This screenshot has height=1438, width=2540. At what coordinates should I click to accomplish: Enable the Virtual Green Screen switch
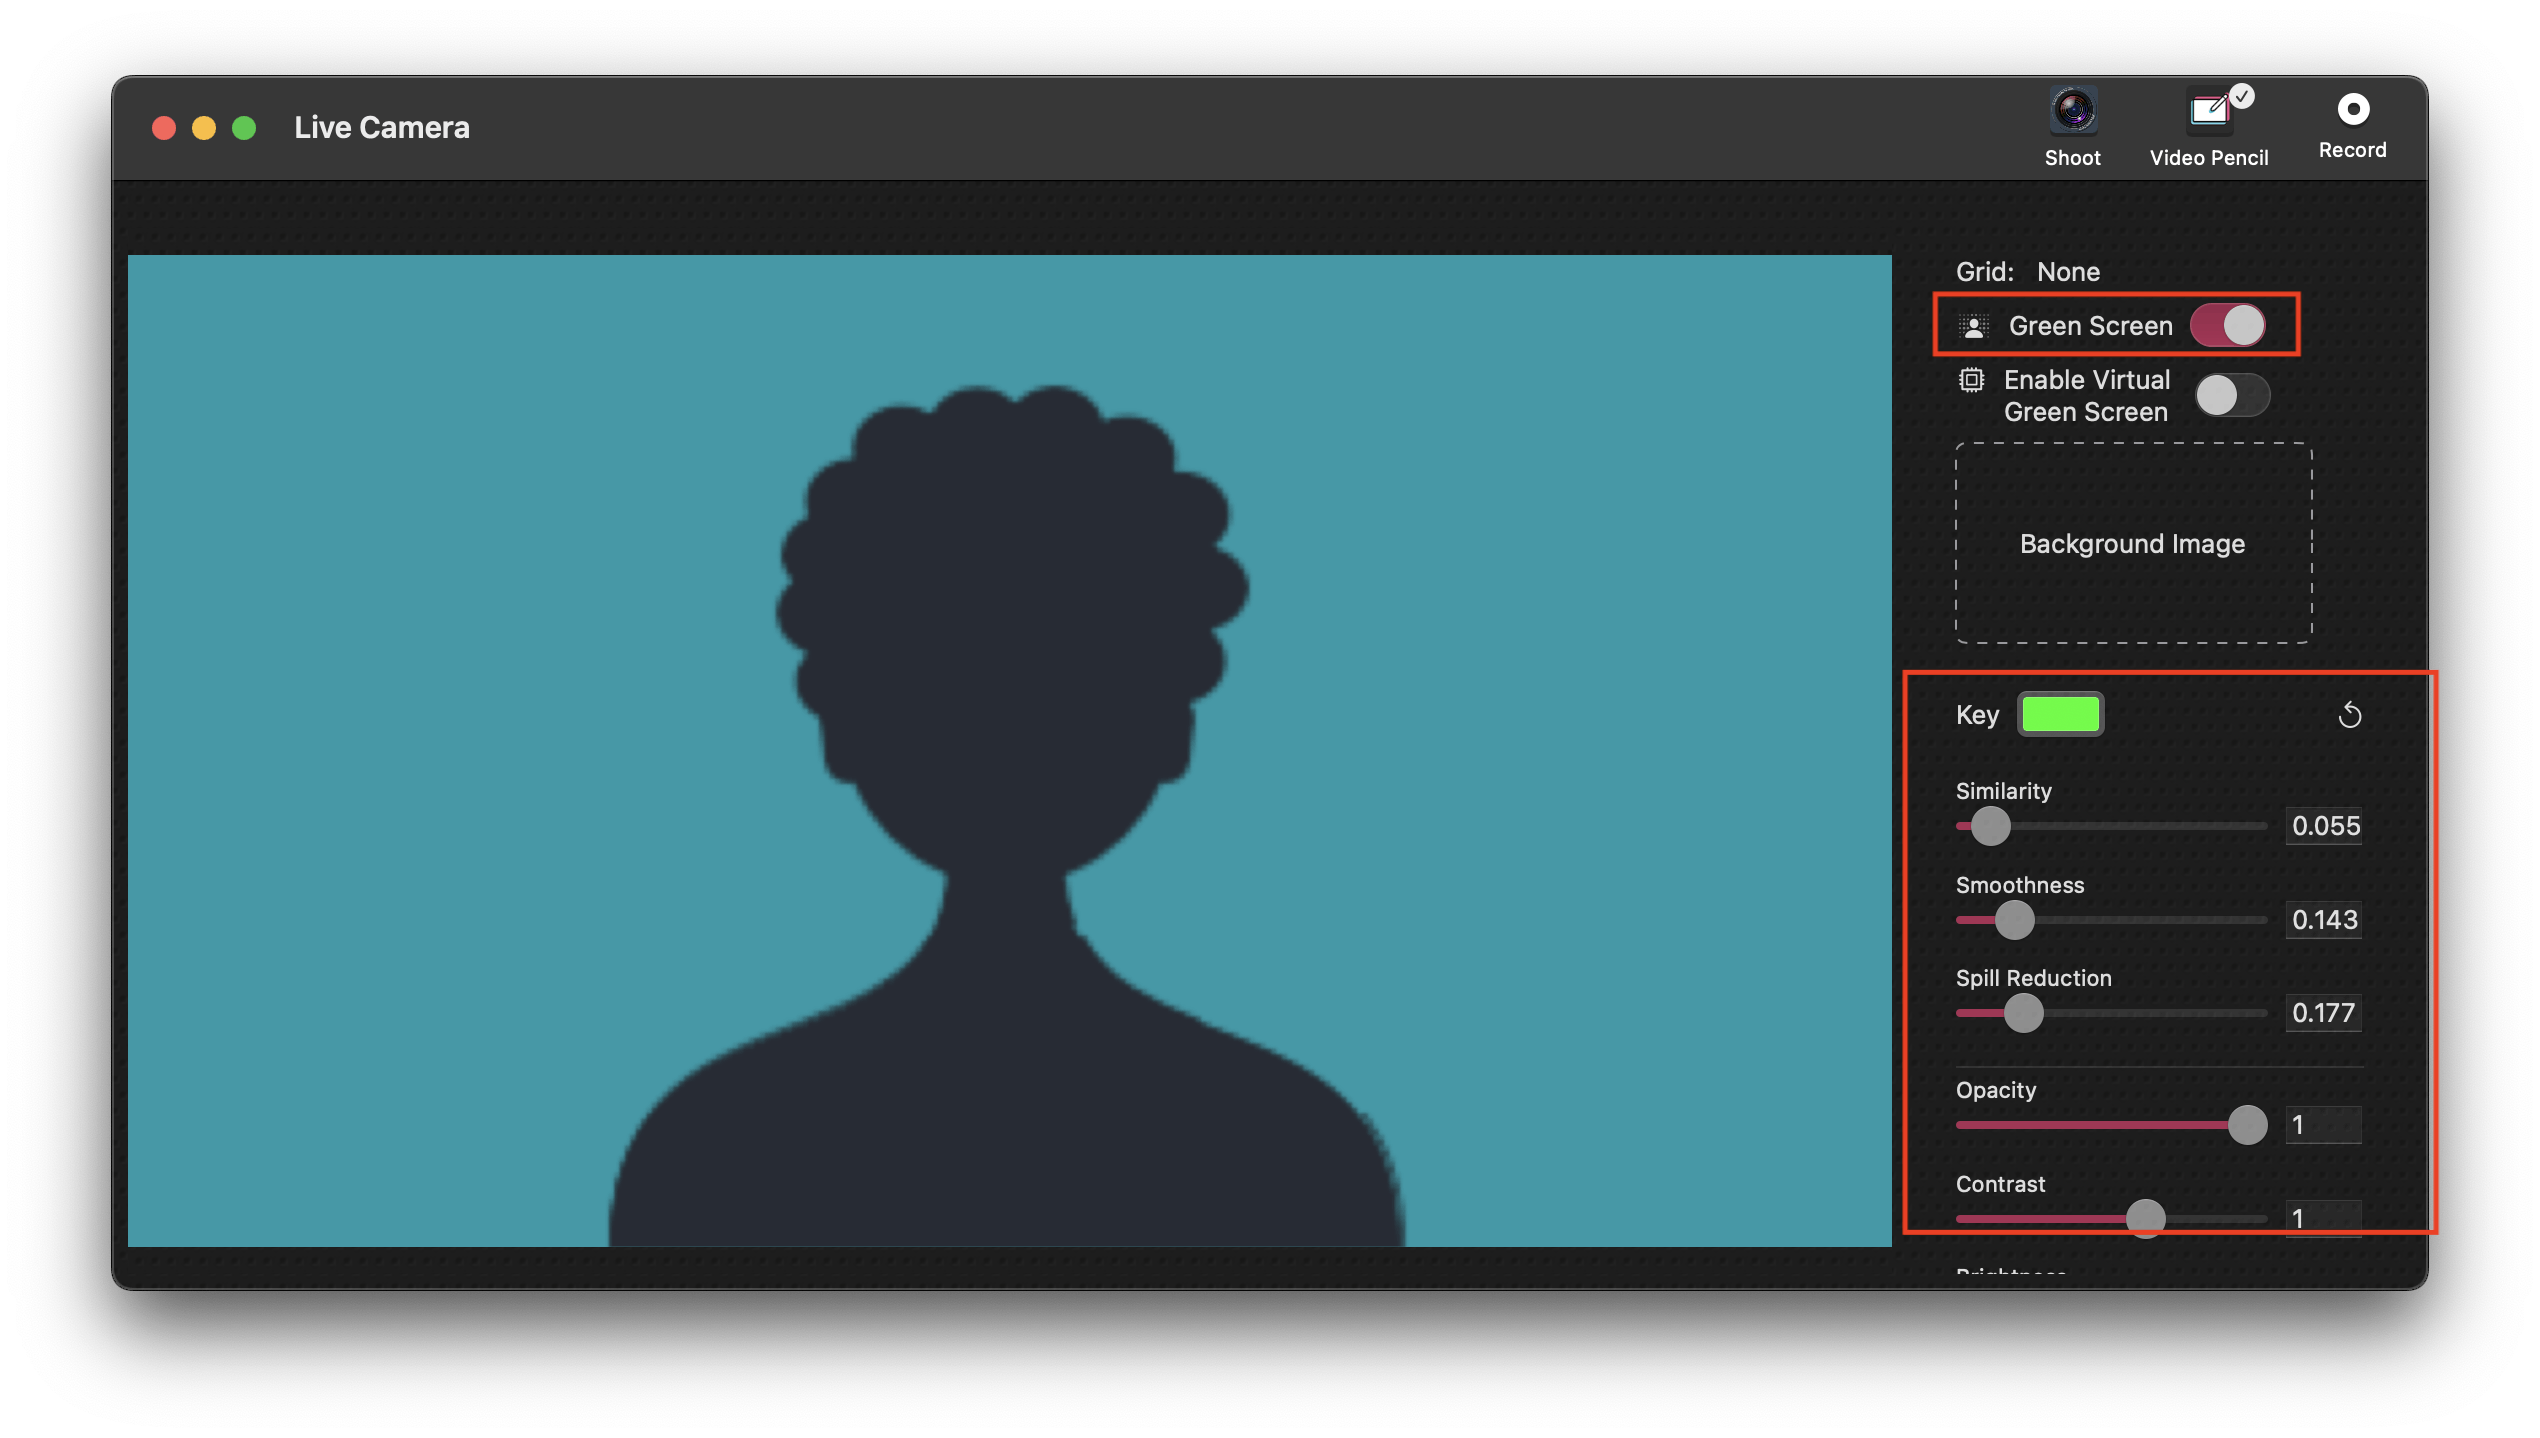pyautogui.click(x=2232, y=395)
